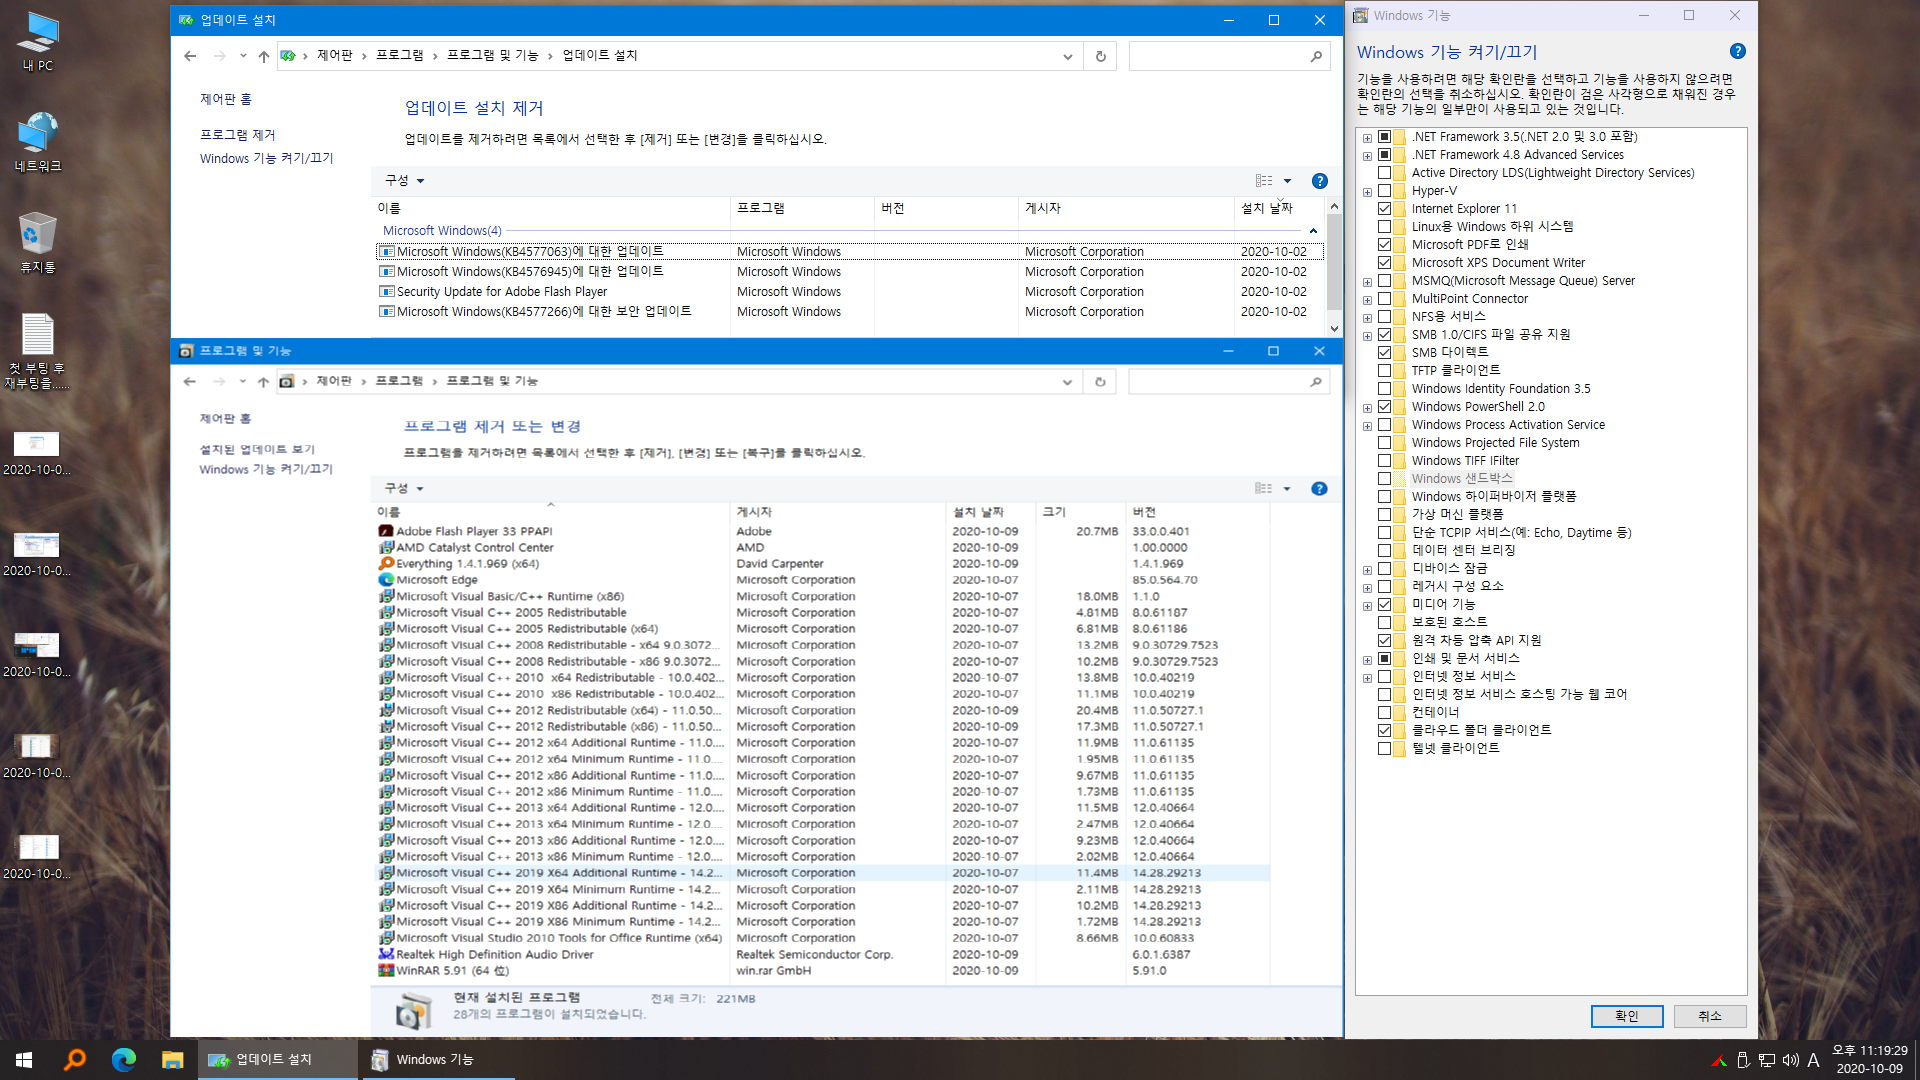Open File Explorer from the taskbar
1920x1080 pixels.
pos(172,1059)
